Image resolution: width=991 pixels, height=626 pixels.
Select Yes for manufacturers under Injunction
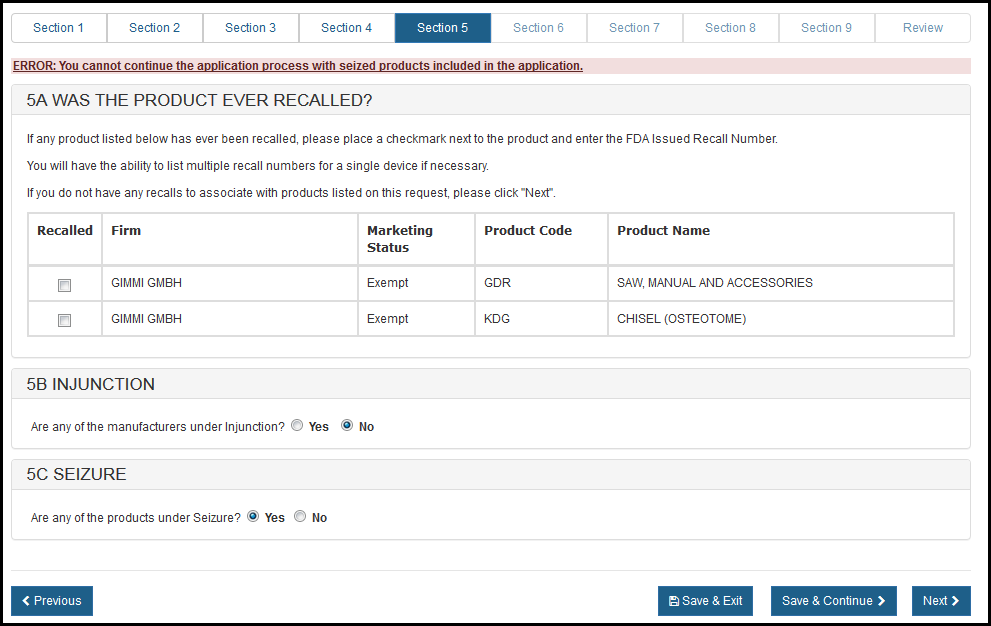coord(297,426)
